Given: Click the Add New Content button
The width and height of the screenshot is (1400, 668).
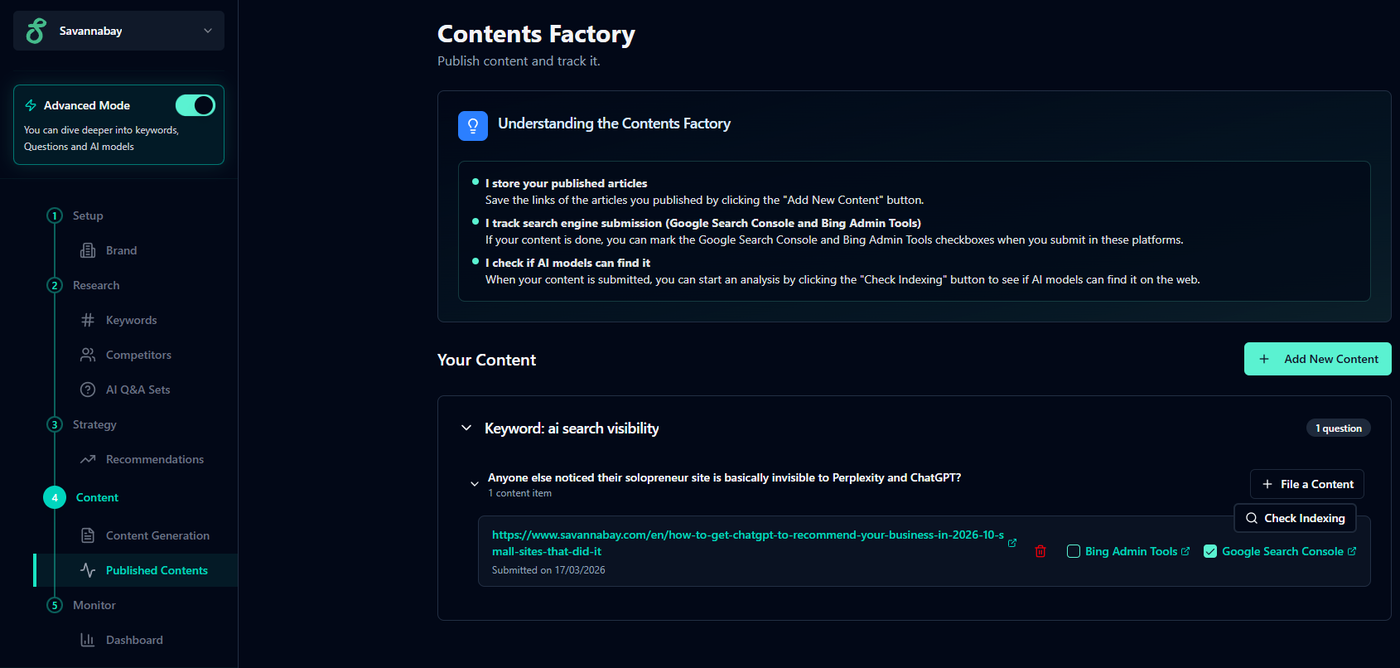Looking at the screenshot, I should tap(1317, 359).
